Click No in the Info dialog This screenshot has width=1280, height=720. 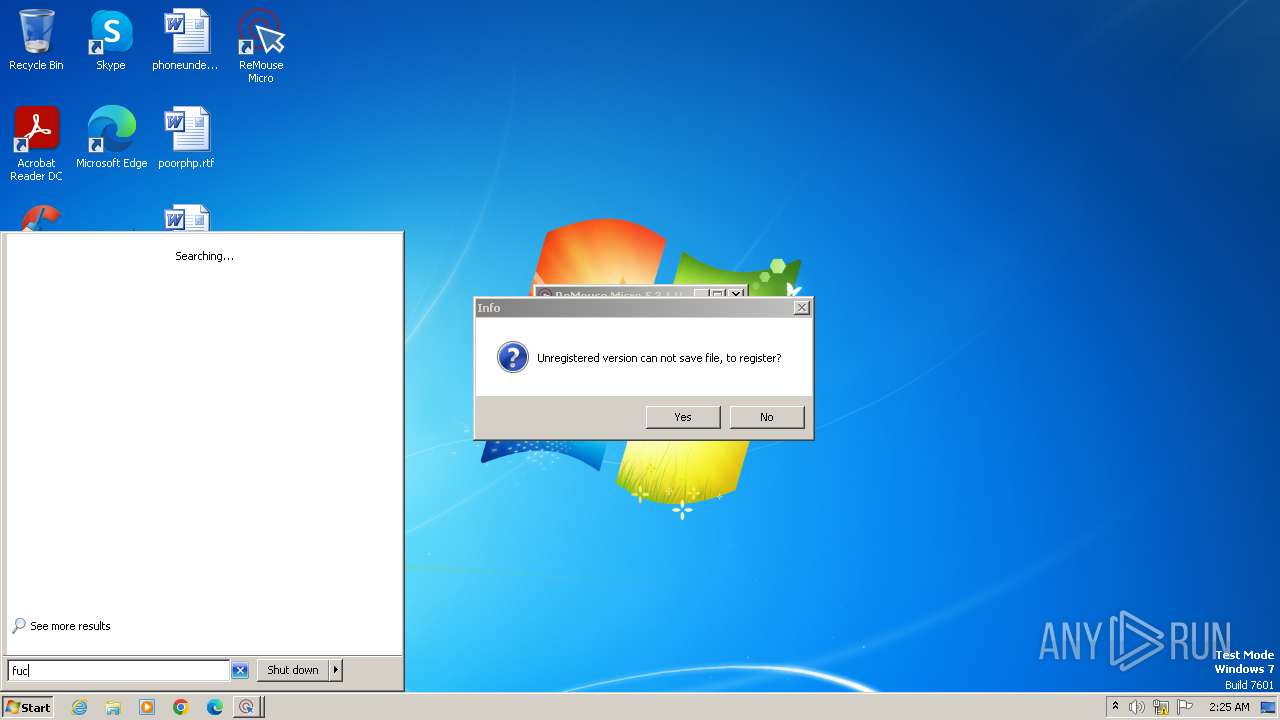(x=767, y=417)
